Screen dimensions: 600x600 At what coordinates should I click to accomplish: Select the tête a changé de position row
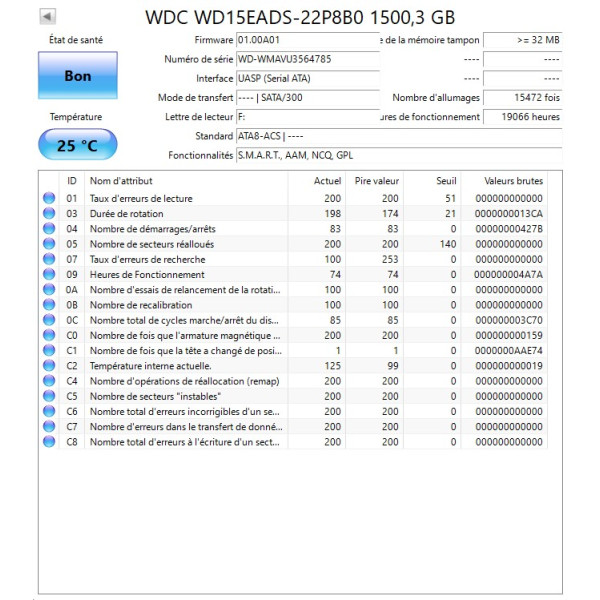293,350
